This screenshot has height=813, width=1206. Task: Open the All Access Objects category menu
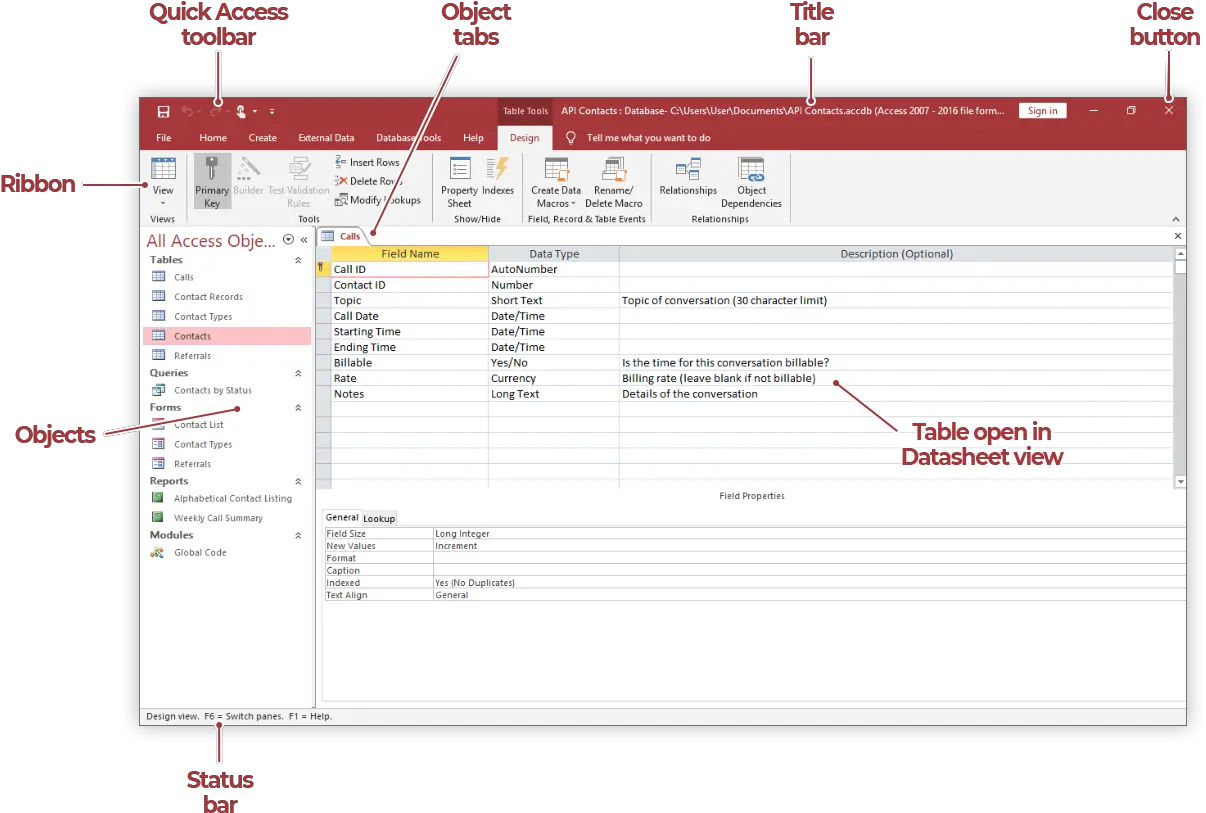point(288,240)
